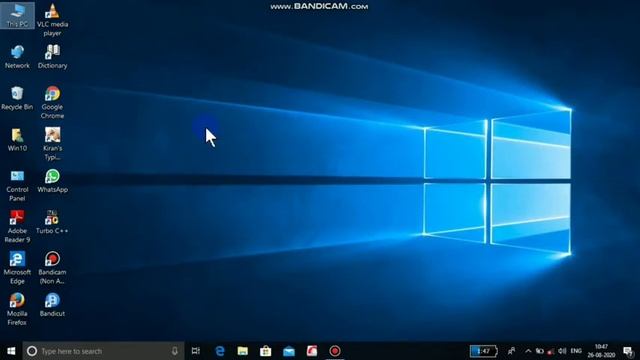The width and height of the screenshot is (640, 360).
Task: Select Kiran's Typing desktop shortcut
Action: coord(52,144)
